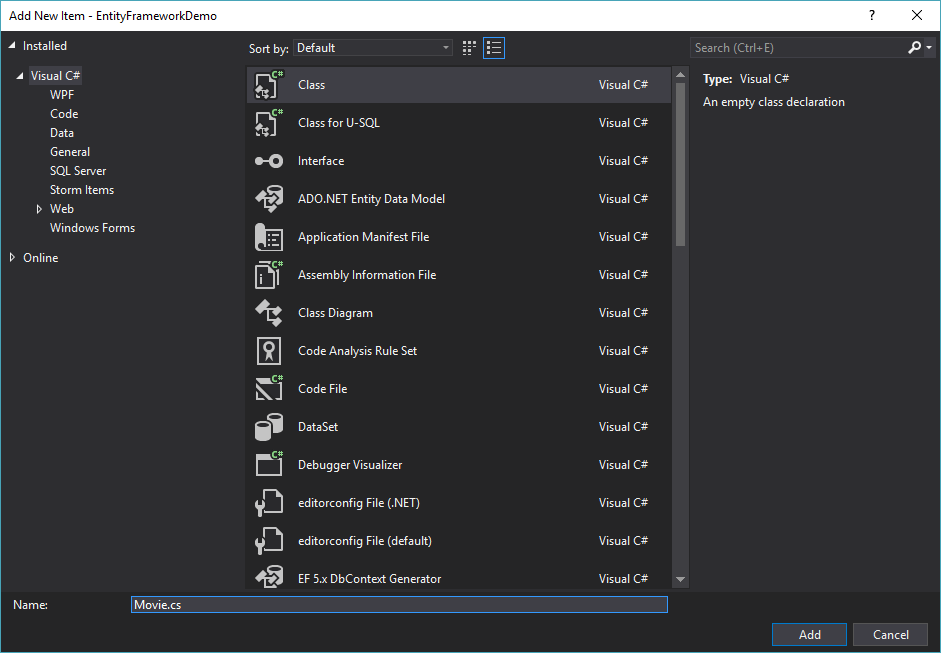Image resolution: width=941 pixels, height=653 pixels.
Task: Click the Code File template name
Action: (322, 389)
